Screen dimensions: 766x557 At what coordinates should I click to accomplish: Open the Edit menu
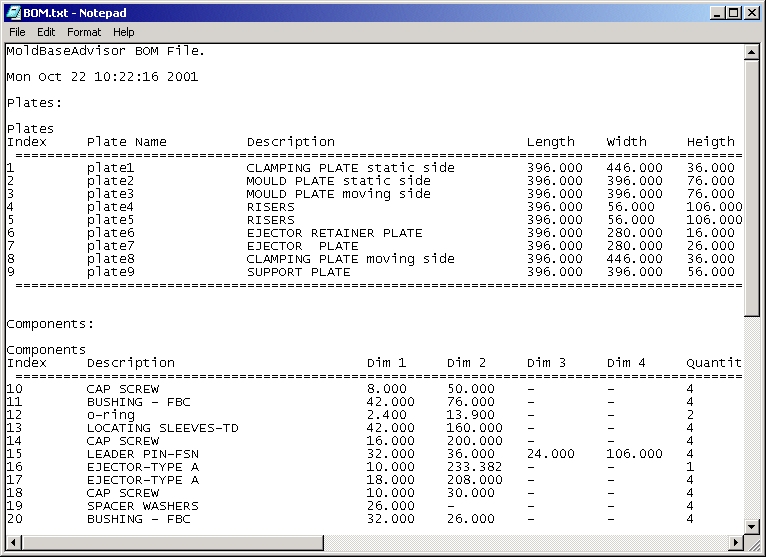coord(46,32)
